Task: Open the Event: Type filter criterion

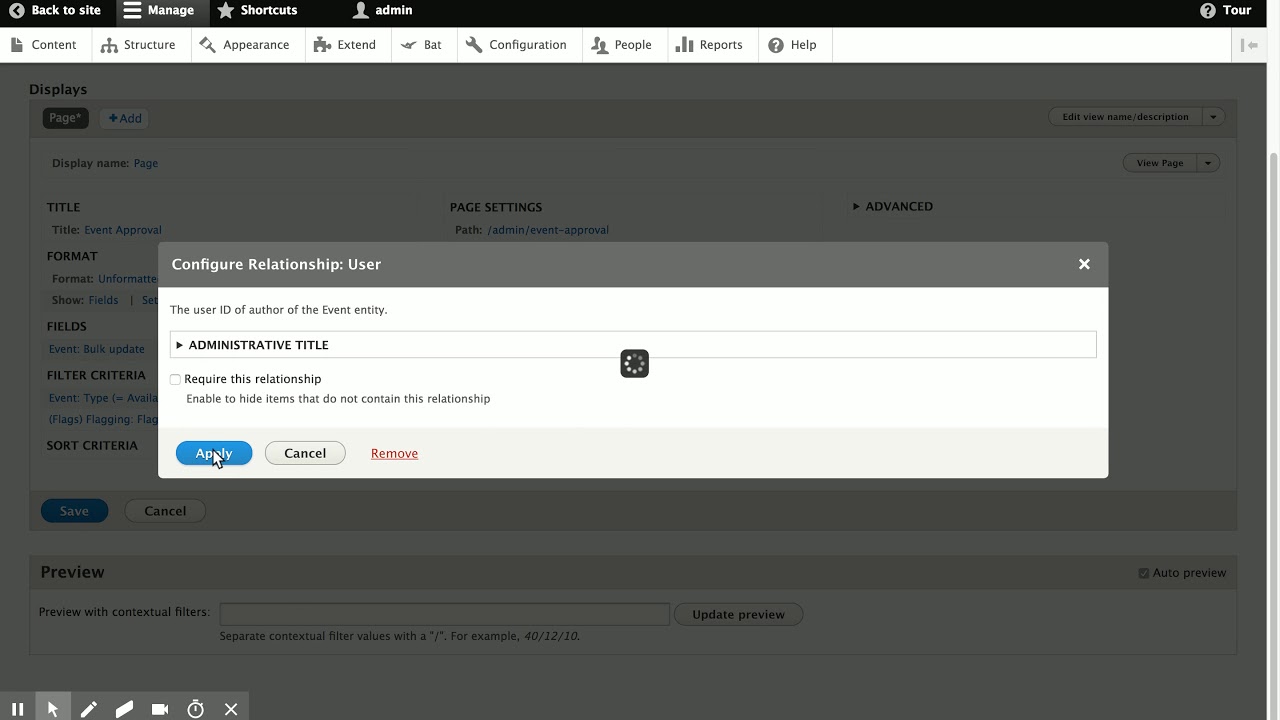Action: (103, 398)
